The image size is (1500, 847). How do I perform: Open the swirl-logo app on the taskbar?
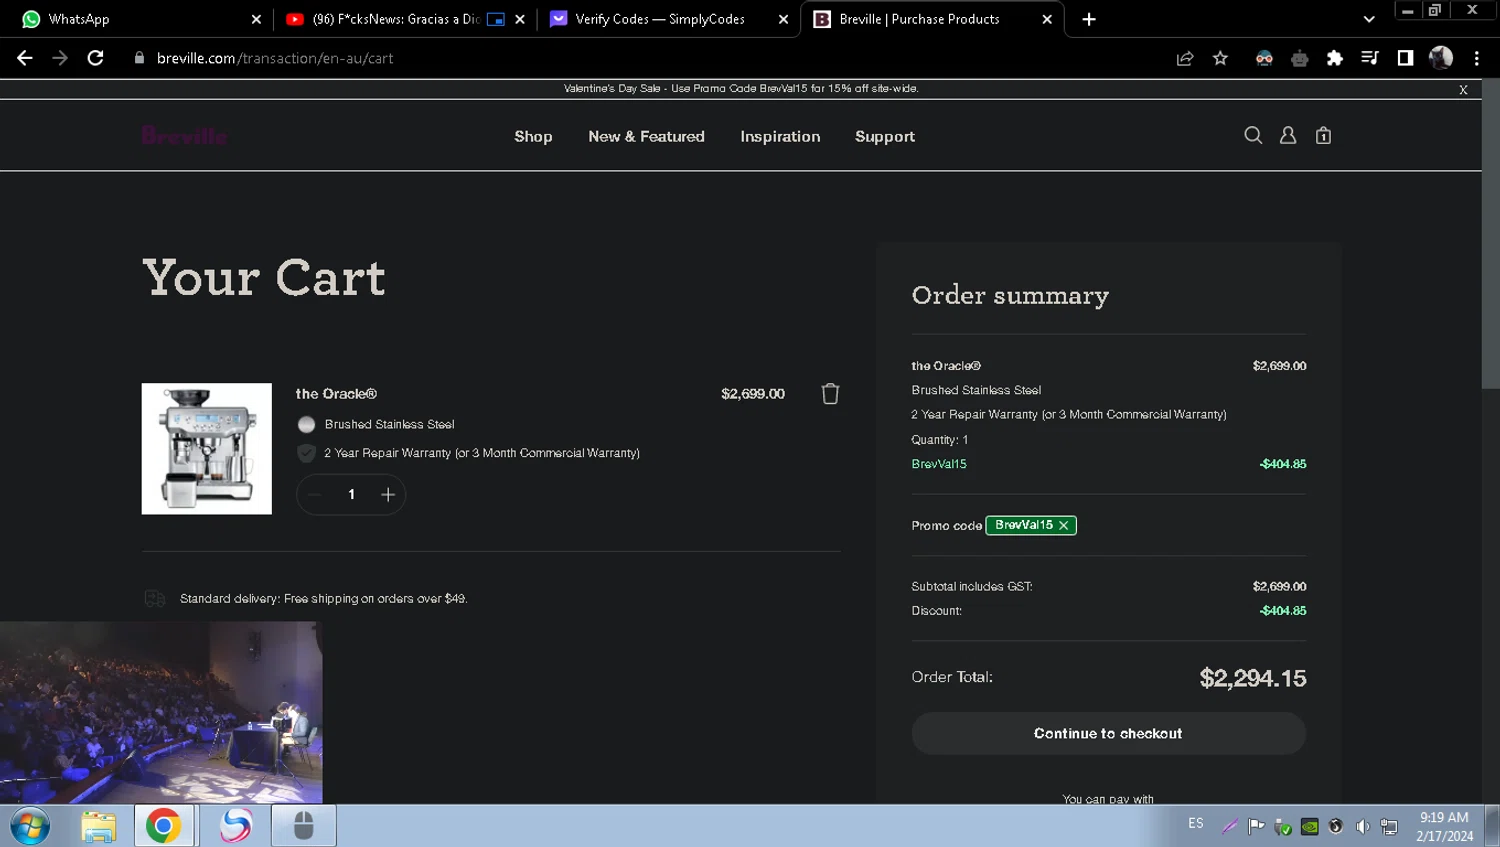click(235, 826)
